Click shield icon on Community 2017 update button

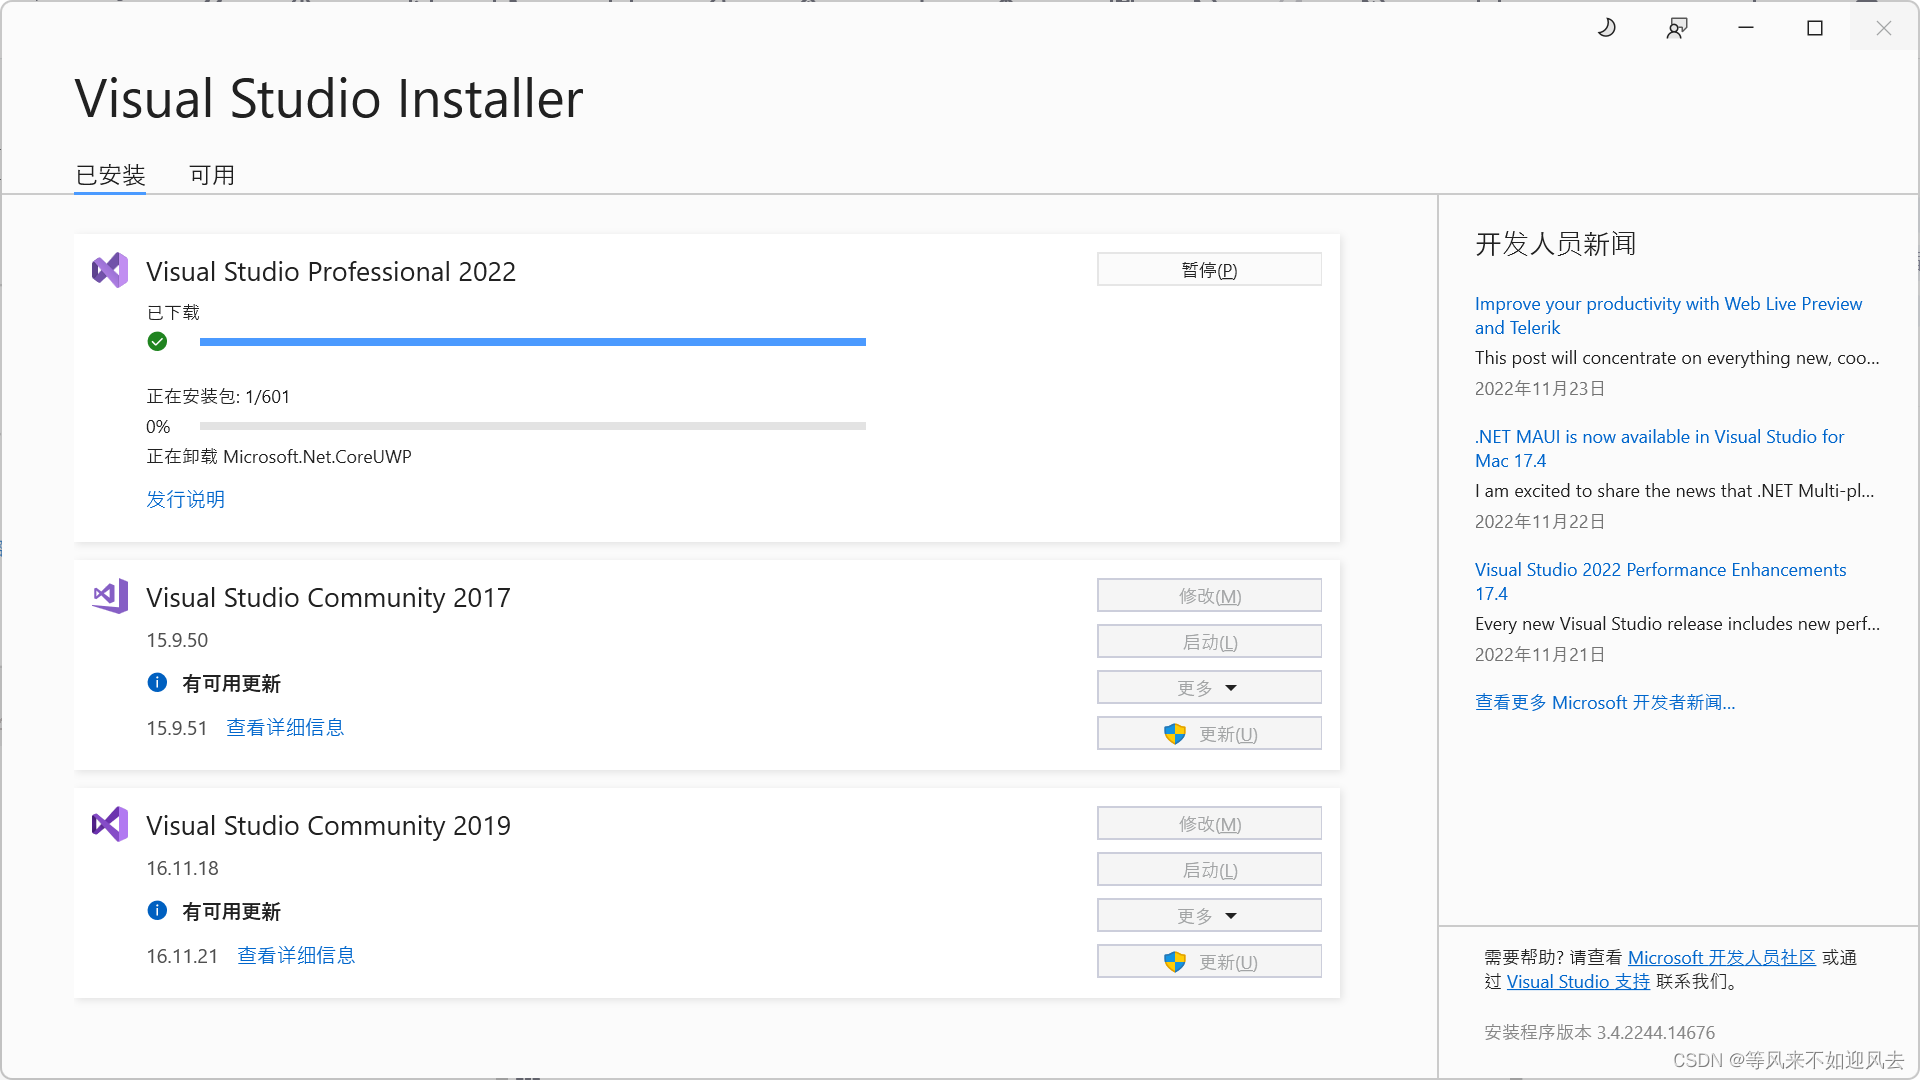pyautogui.click(x=1175, y=734)
